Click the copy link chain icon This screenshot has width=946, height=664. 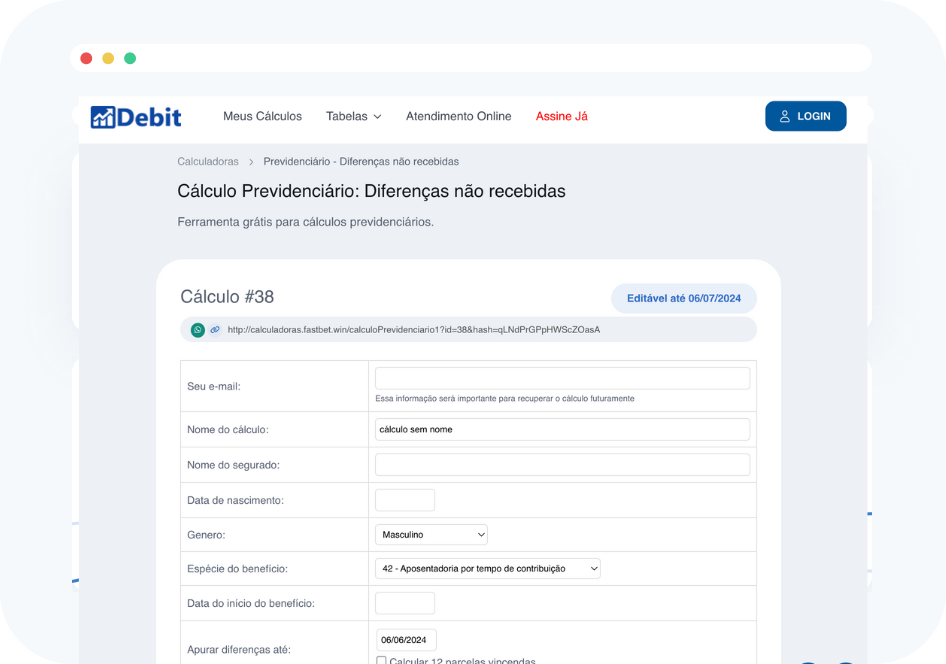click(x=214, y=329)
